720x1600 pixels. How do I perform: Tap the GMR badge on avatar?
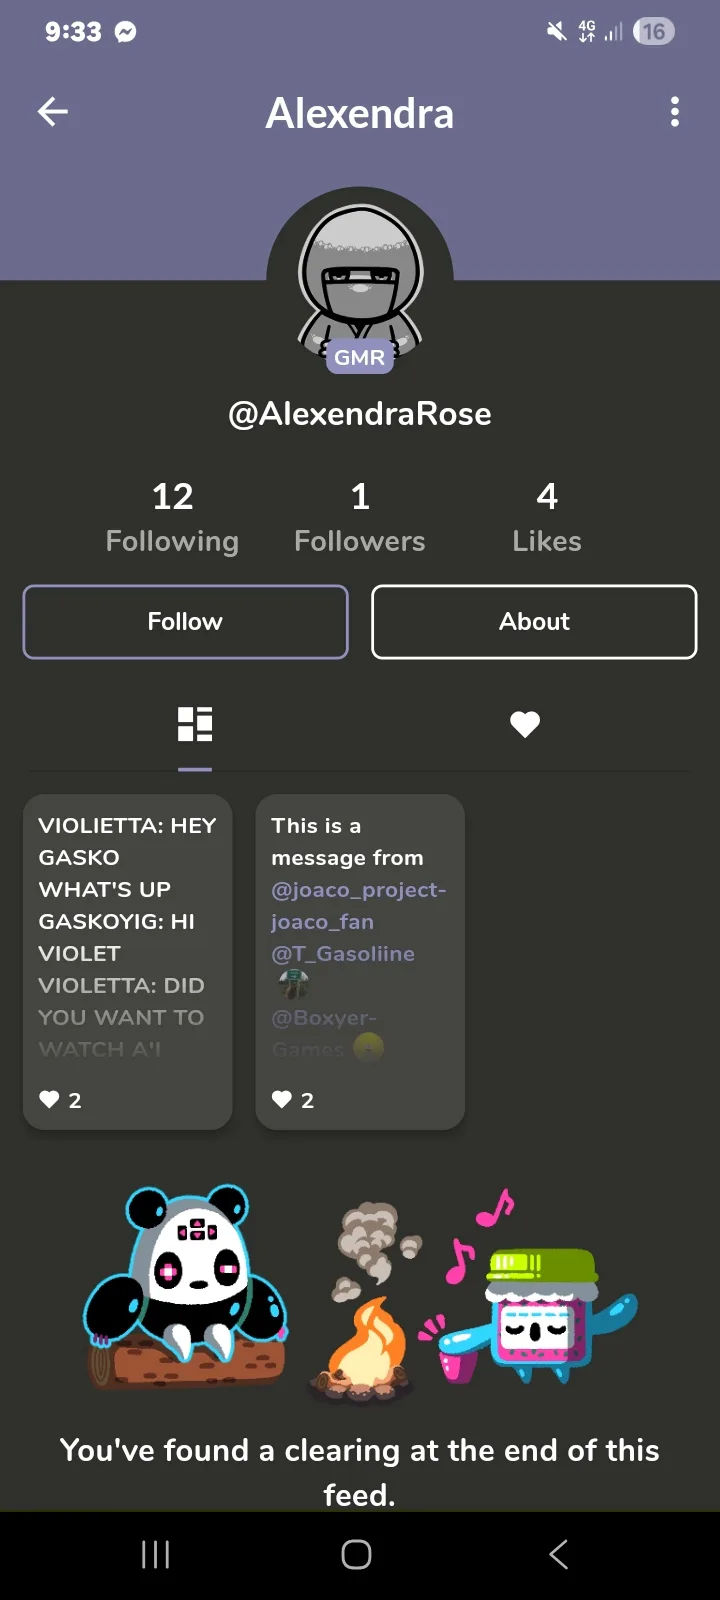[360, 358]
